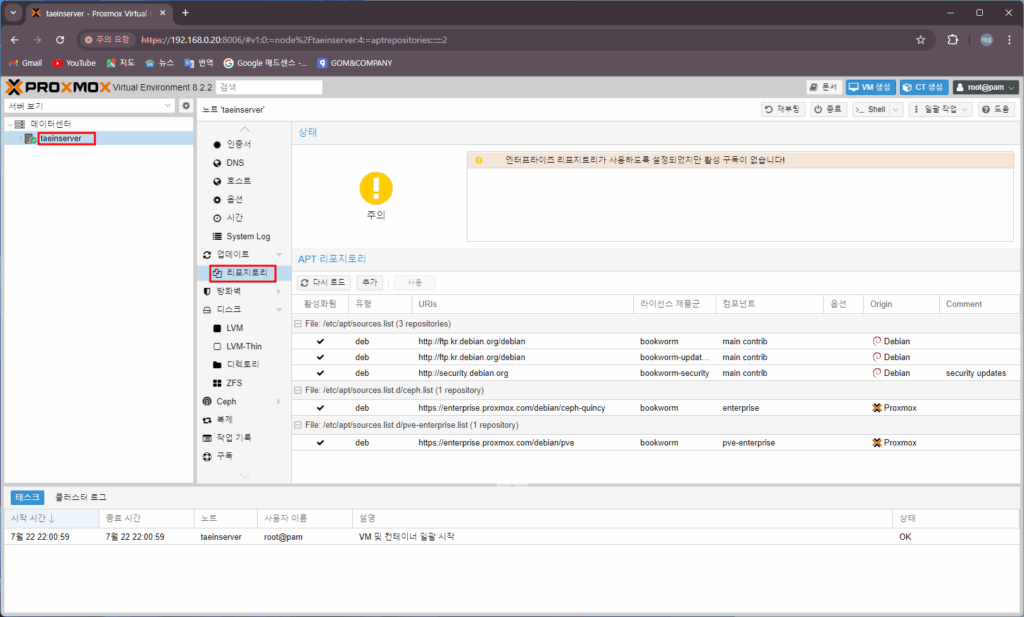Select the taeinserver node in the tree
The width and height of the screenshot is (1024, 617).
[61, 138]
